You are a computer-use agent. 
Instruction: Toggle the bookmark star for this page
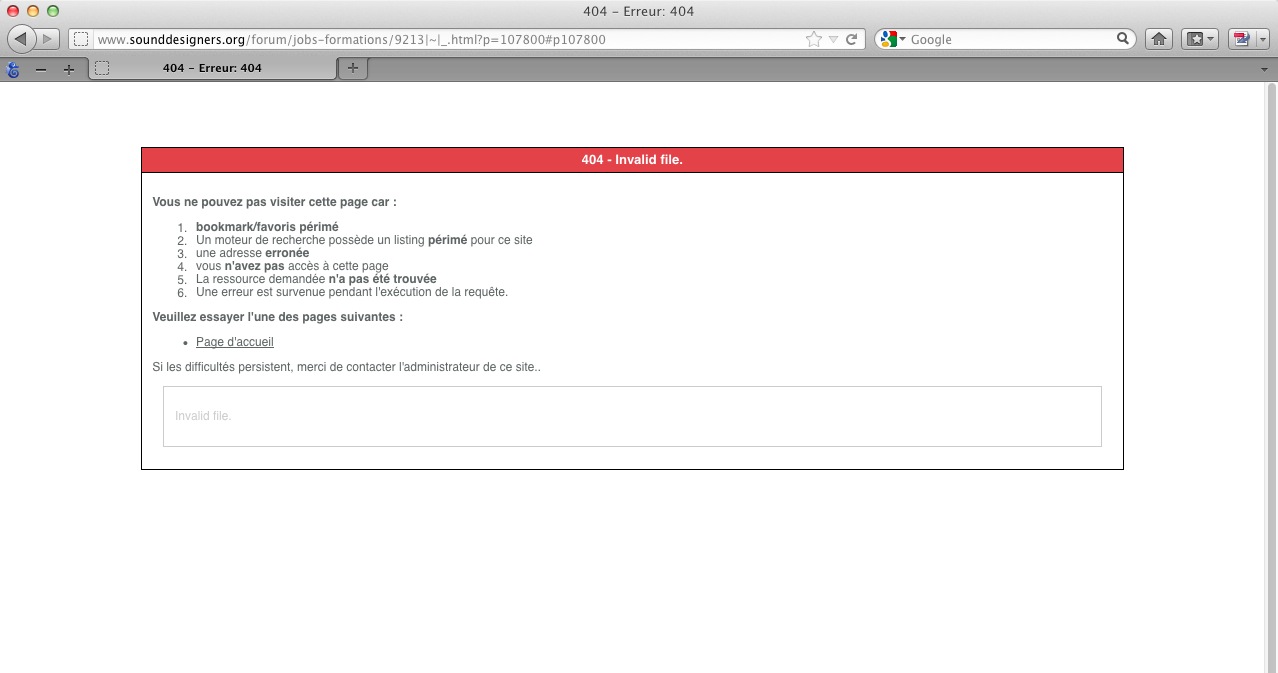(814, 39)
